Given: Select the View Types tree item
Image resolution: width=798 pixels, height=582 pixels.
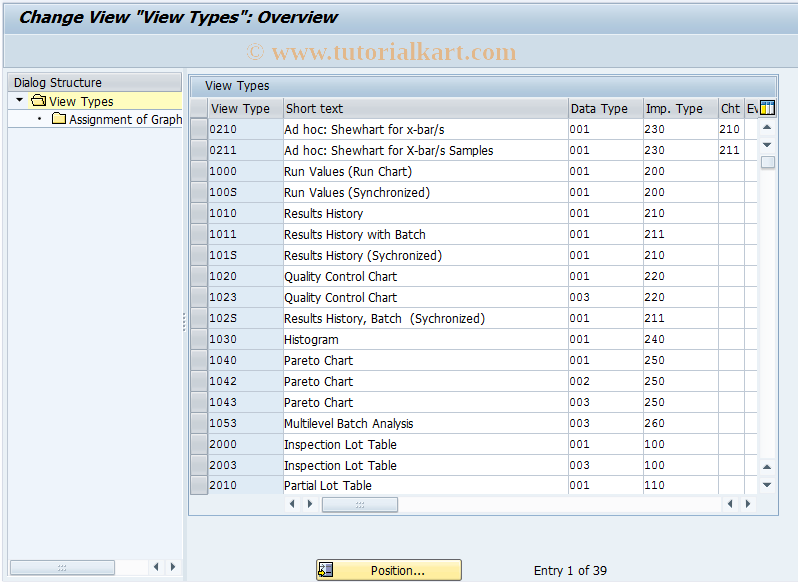Looking at the screenshot, I should [81, 101].
